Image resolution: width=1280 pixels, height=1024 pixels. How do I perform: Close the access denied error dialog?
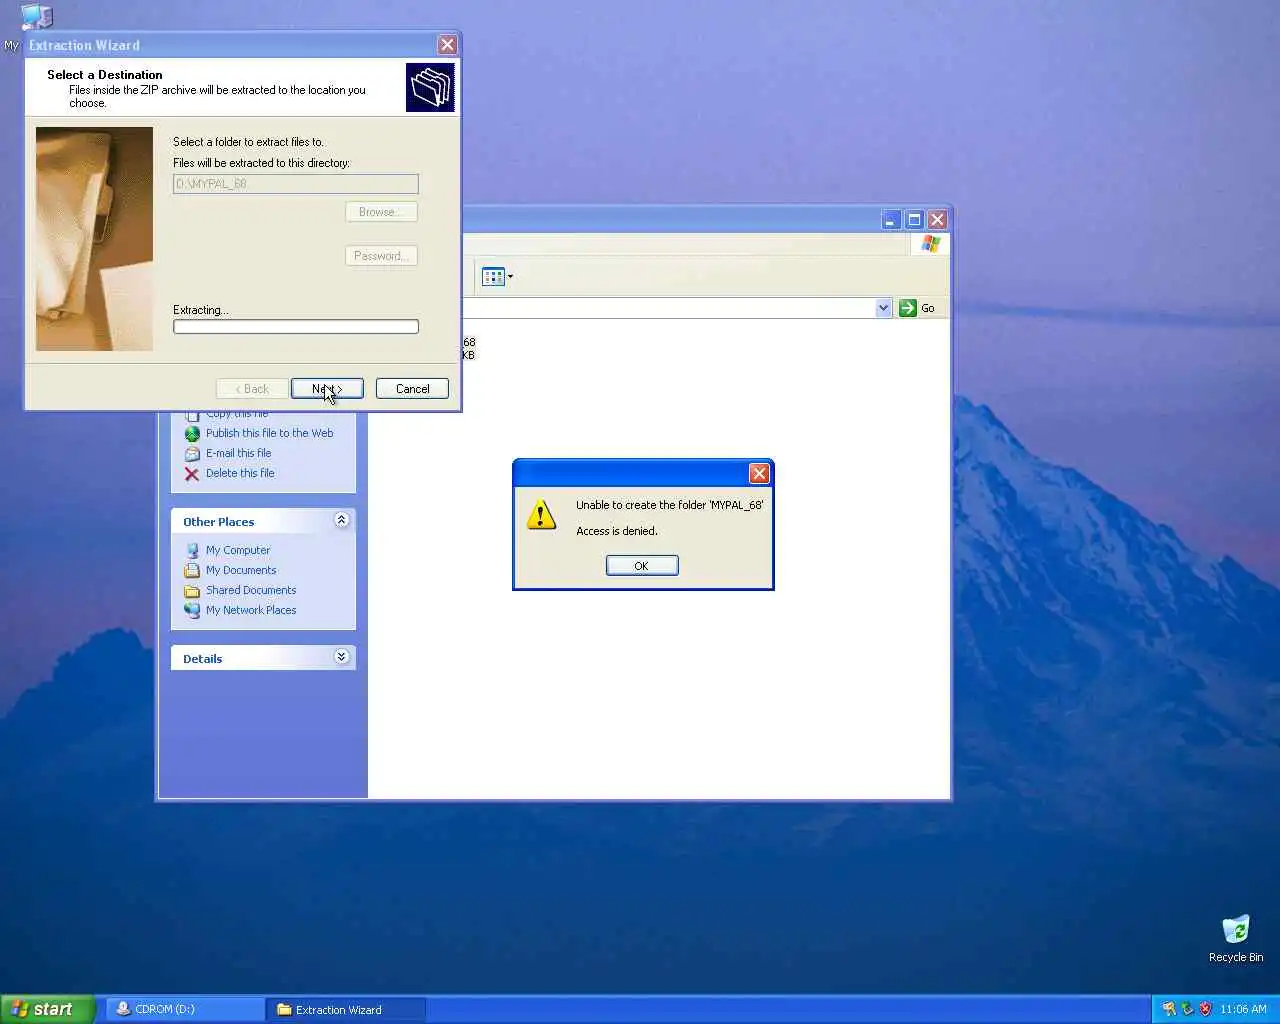(x=759, y=473)
